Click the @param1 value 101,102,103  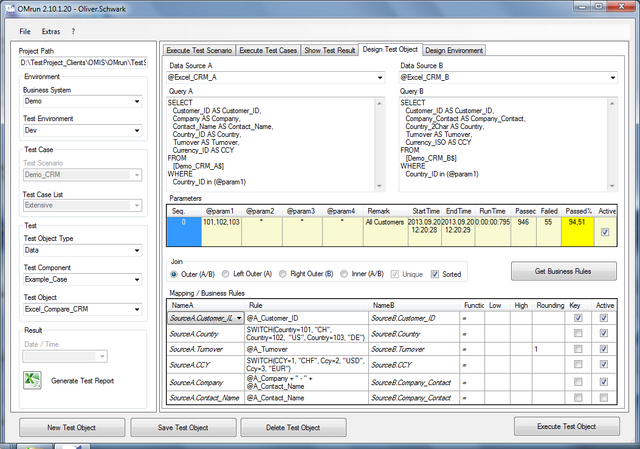click(221, 222)
